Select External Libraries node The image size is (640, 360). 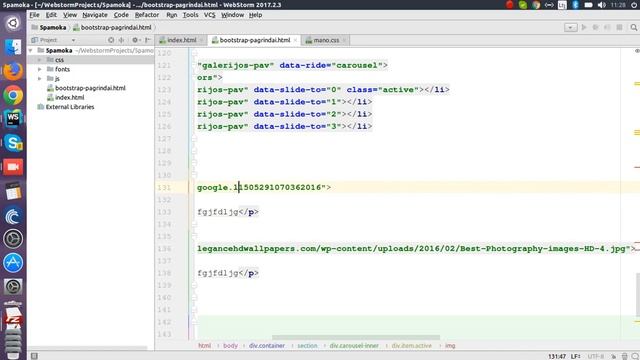(x=70, y=107)
